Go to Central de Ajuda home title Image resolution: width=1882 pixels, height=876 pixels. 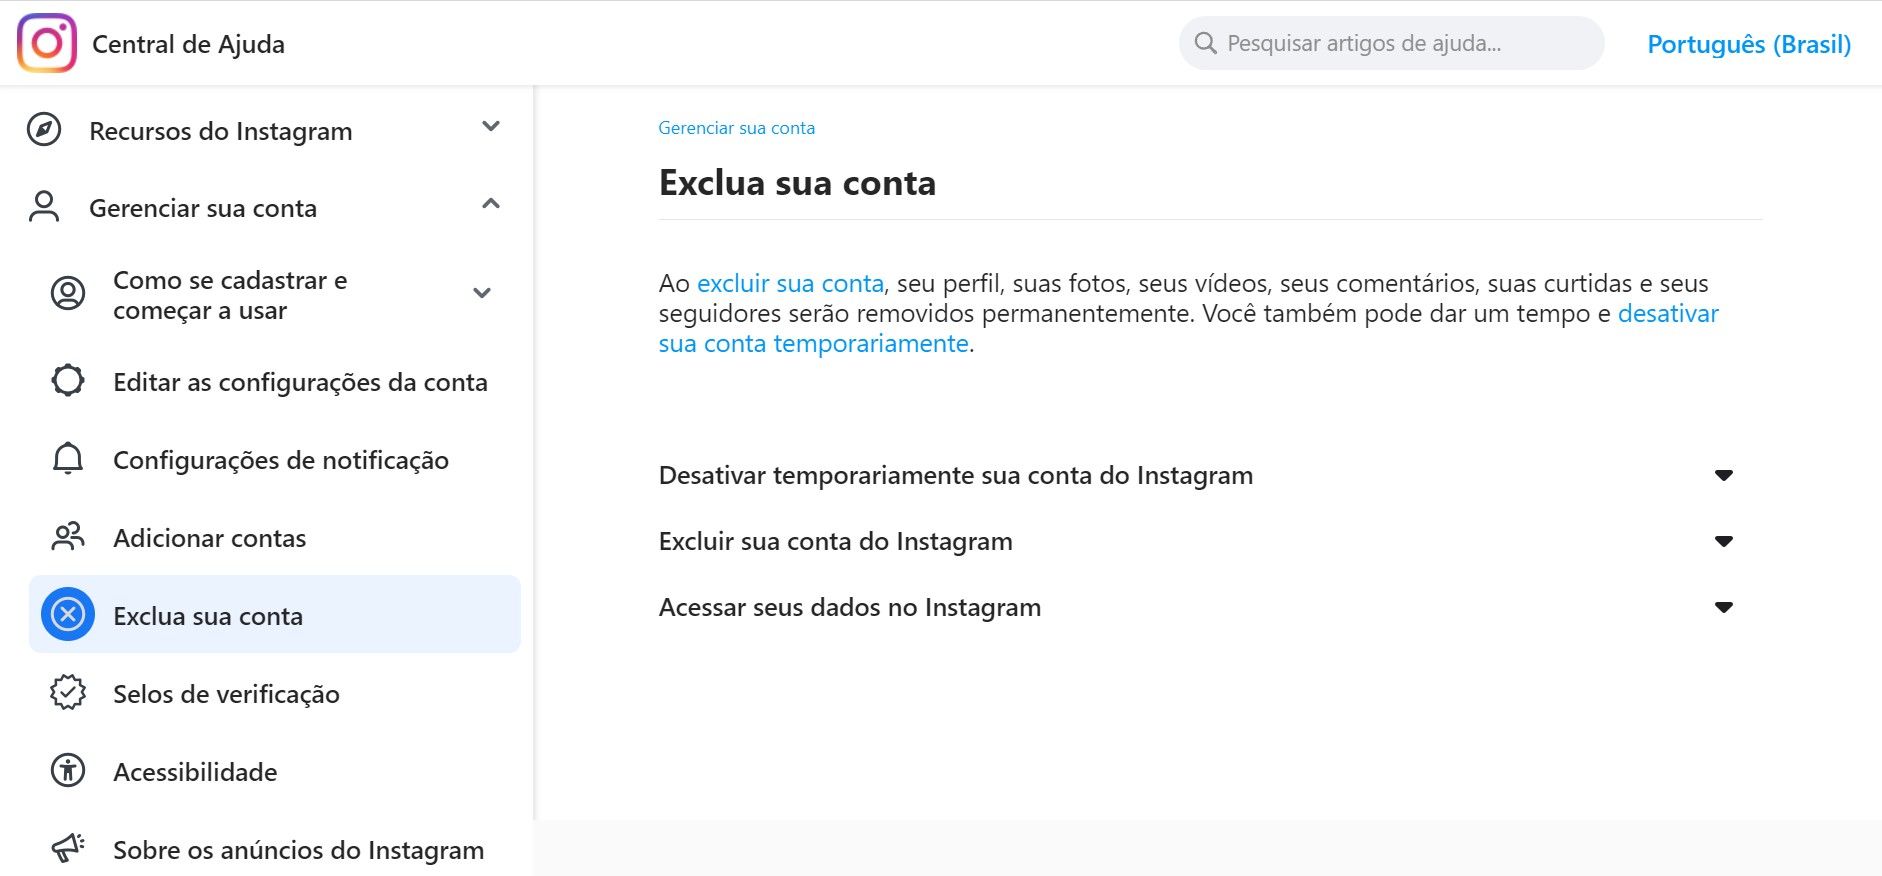(188, 44)
